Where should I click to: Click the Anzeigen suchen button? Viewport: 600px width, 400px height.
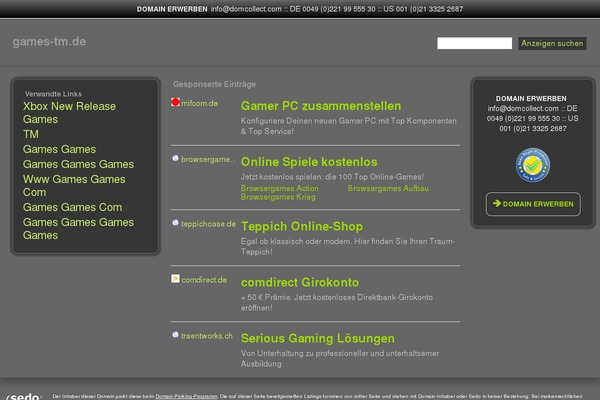552,43
